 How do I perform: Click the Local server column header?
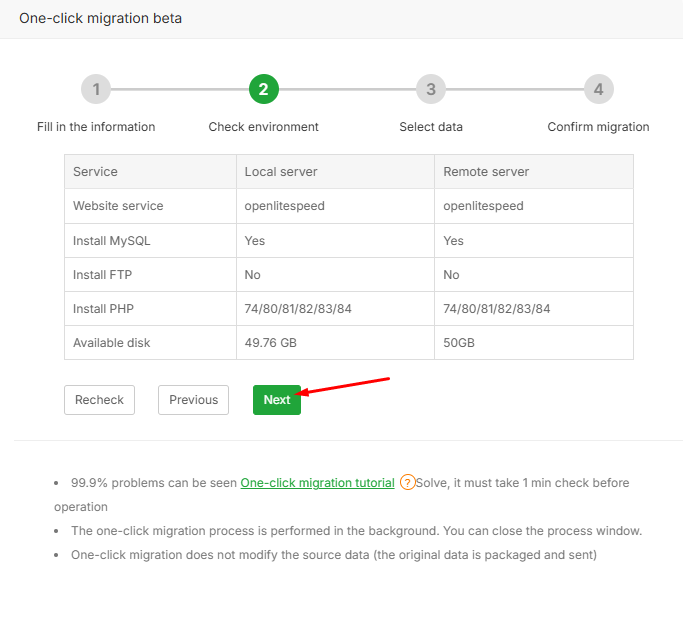pos(281,172)
